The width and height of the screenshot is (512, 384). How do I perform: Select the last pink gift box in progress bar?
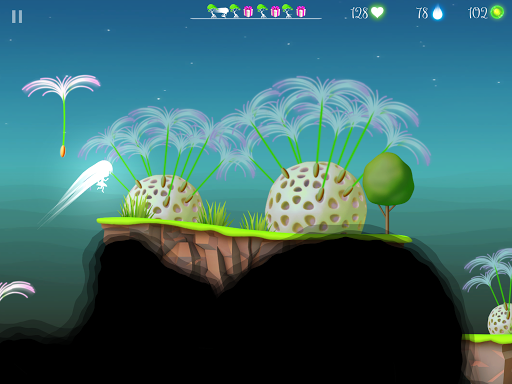(x=301, y=12)
